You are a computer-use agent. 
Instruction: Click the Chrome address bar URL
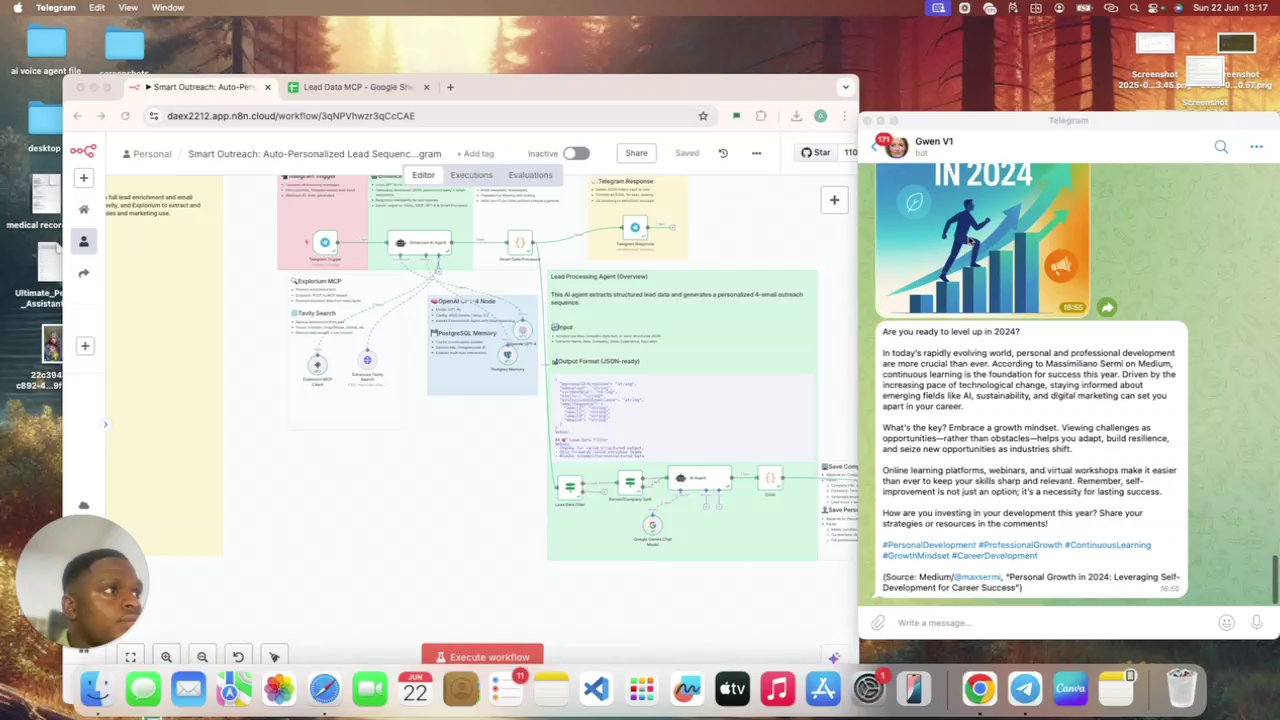[290, 116]
